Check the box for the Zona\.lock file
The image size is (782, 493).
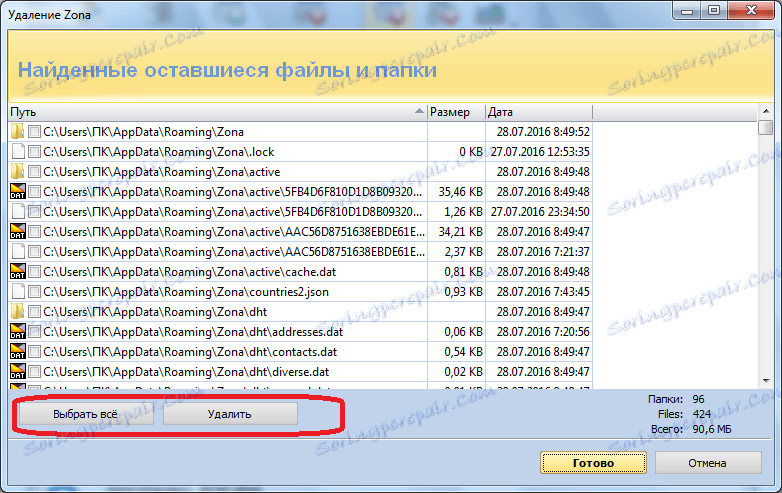(x=34, y=152)
